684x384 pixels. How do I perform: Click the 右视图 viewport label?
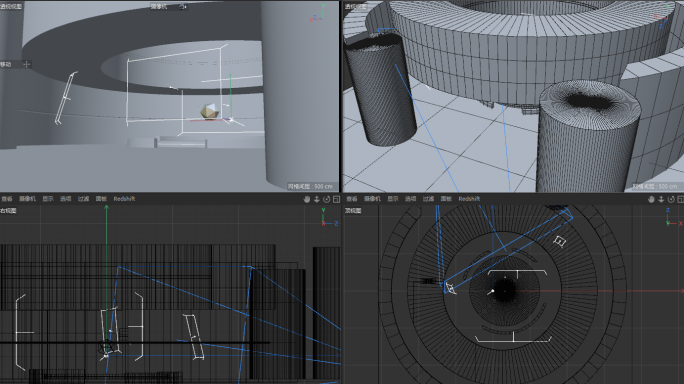8,211
